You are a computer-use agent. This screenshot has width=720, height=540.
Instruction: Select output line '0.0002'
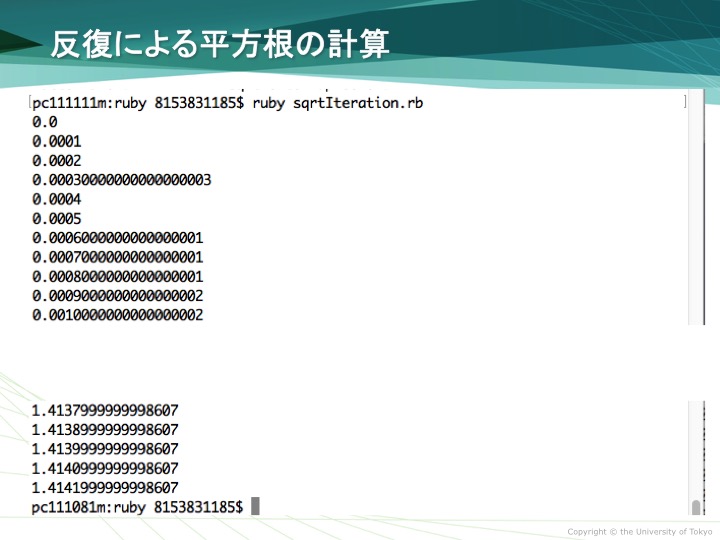pyautogui.click(x=56, y=160)
